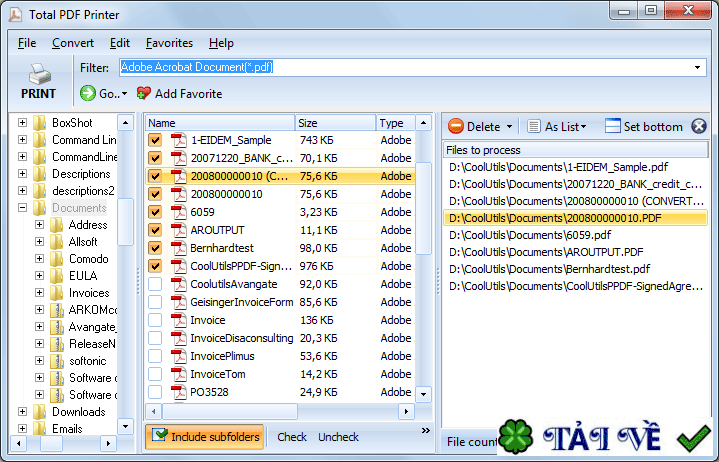Uncheck the 6059 file checkbox
Screen dimensions: 719x462
click(x=155, y=212)
